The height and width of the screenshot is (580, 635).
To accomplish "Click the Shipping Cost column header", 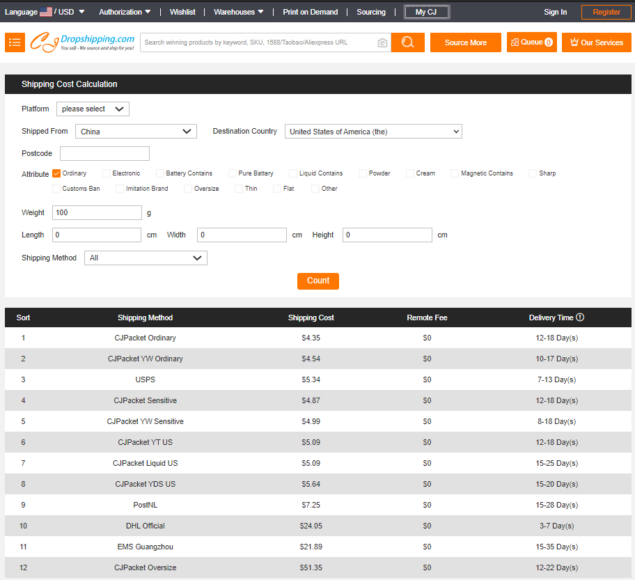I will pyautogui.click(x=311, y=318).
